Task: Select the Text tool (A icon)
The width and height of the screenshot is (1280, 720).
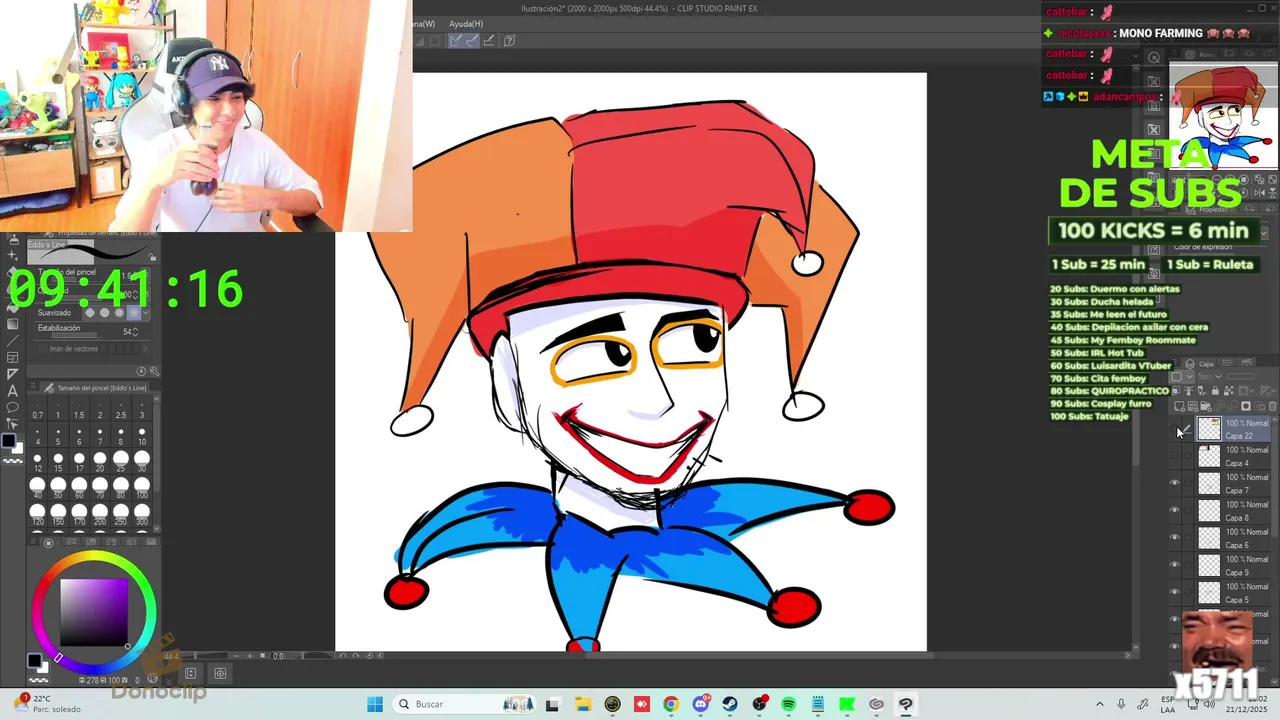Action: click(x=13, y=391)
